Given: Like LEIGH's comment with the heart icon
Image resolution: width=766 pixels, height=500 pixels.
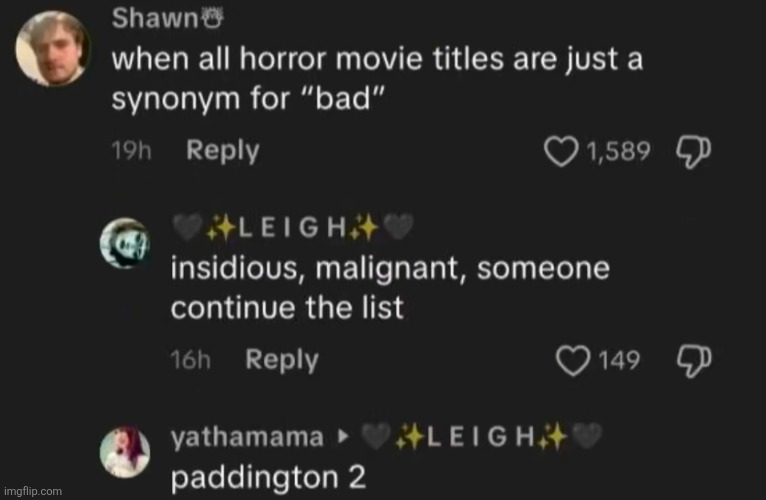Looking at the screenshot, I should [573, 361].
